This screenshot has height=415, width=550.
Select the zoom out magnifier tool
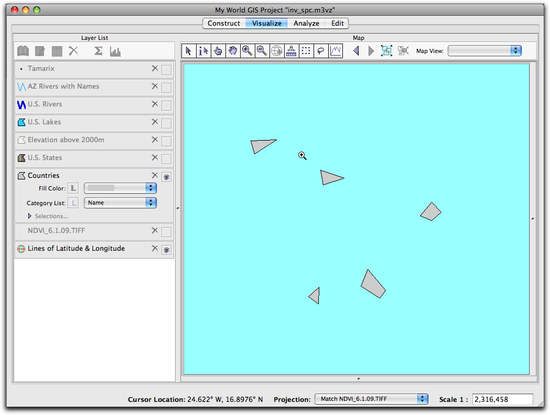(x=262, y=51)
